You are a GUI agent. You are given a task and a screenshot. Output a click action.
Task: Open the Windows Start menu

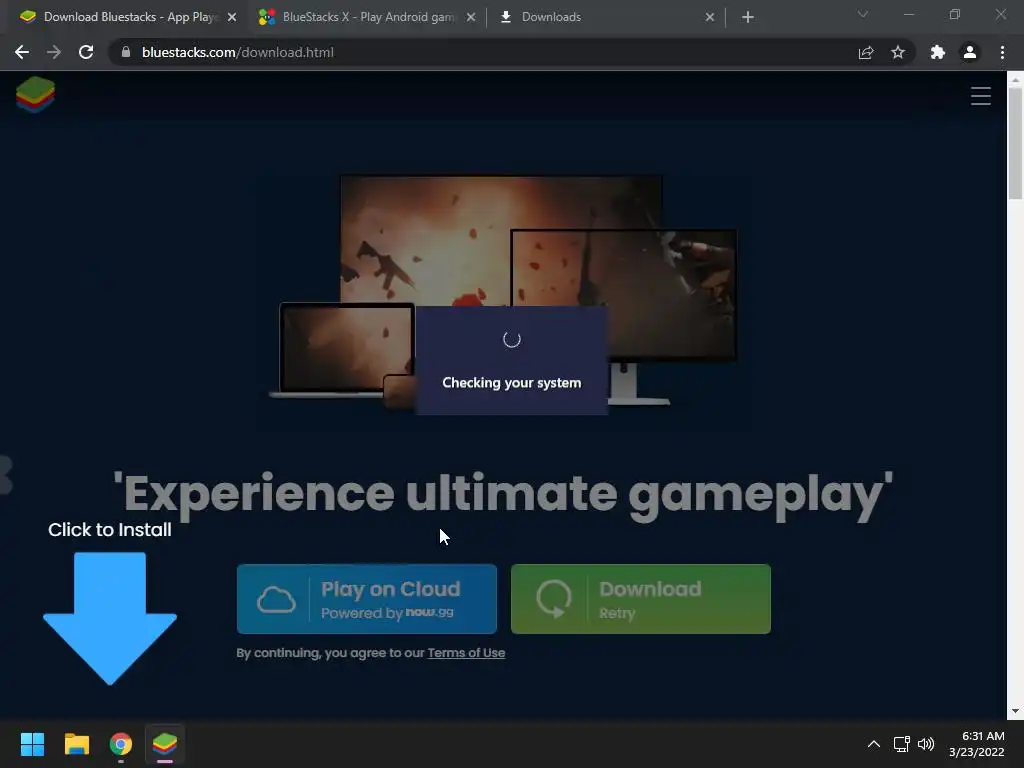32,744
